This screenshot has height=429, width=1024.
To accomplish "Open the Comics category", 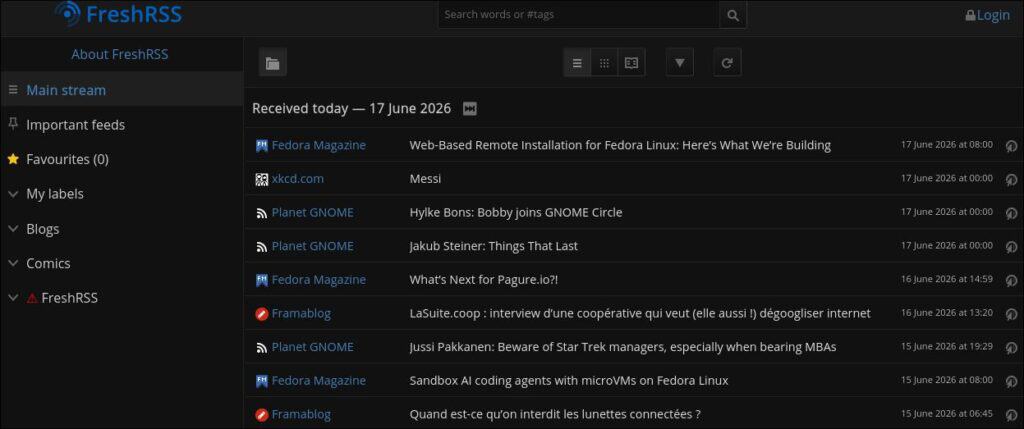I will click(x=48, y=263).
